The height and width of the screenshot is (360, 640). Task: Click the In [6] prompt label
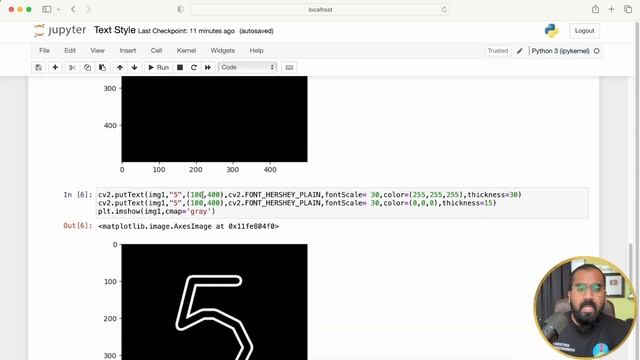pyautogui.click(x=78, y=195)
